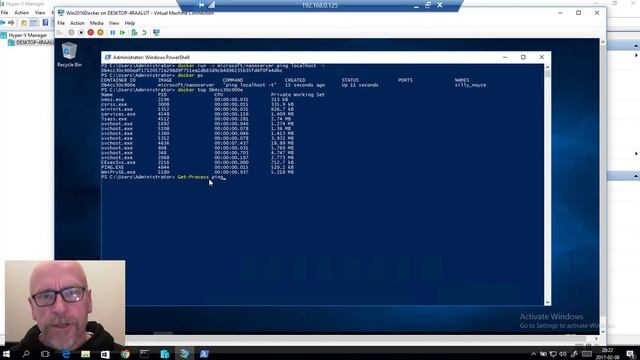Image resolution: width=640 pixels, height=360 pixels.
Task: Click the keyboard input indicator in system tray
Action: tap(586, 354)
